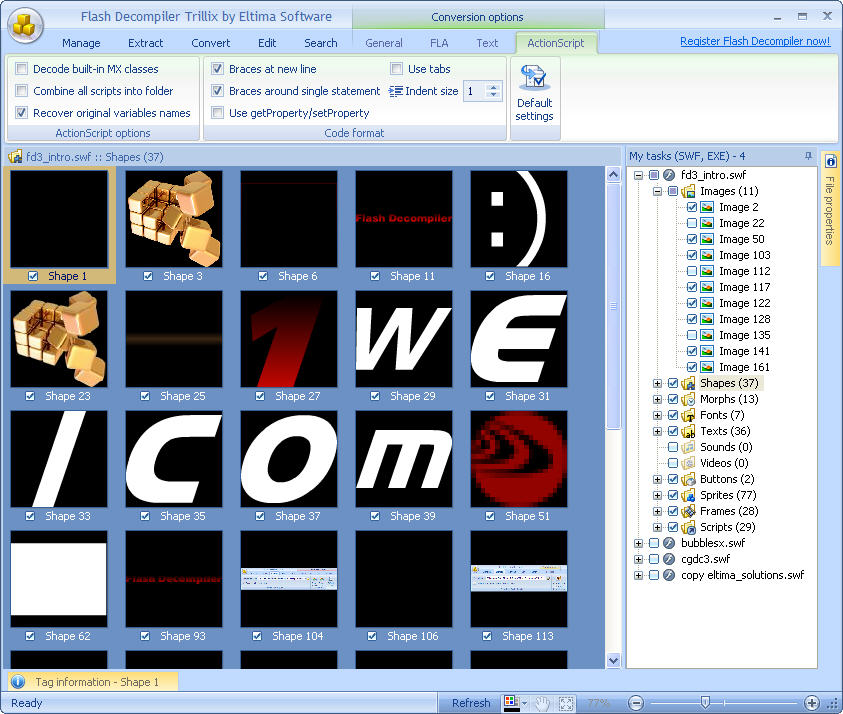Click the Refresh button in status bar
This screenshot has height=714, width=843.
pyautogui.click(x=471, y=703)
